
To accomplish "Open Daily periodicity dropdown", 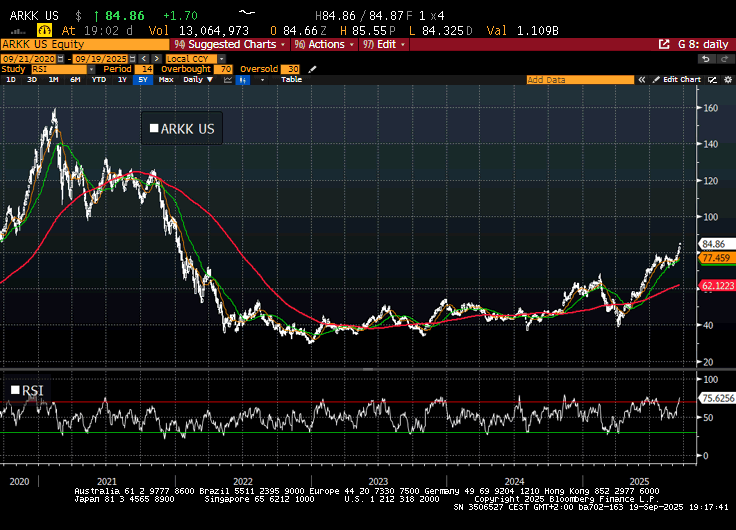I will pos(198,80).
